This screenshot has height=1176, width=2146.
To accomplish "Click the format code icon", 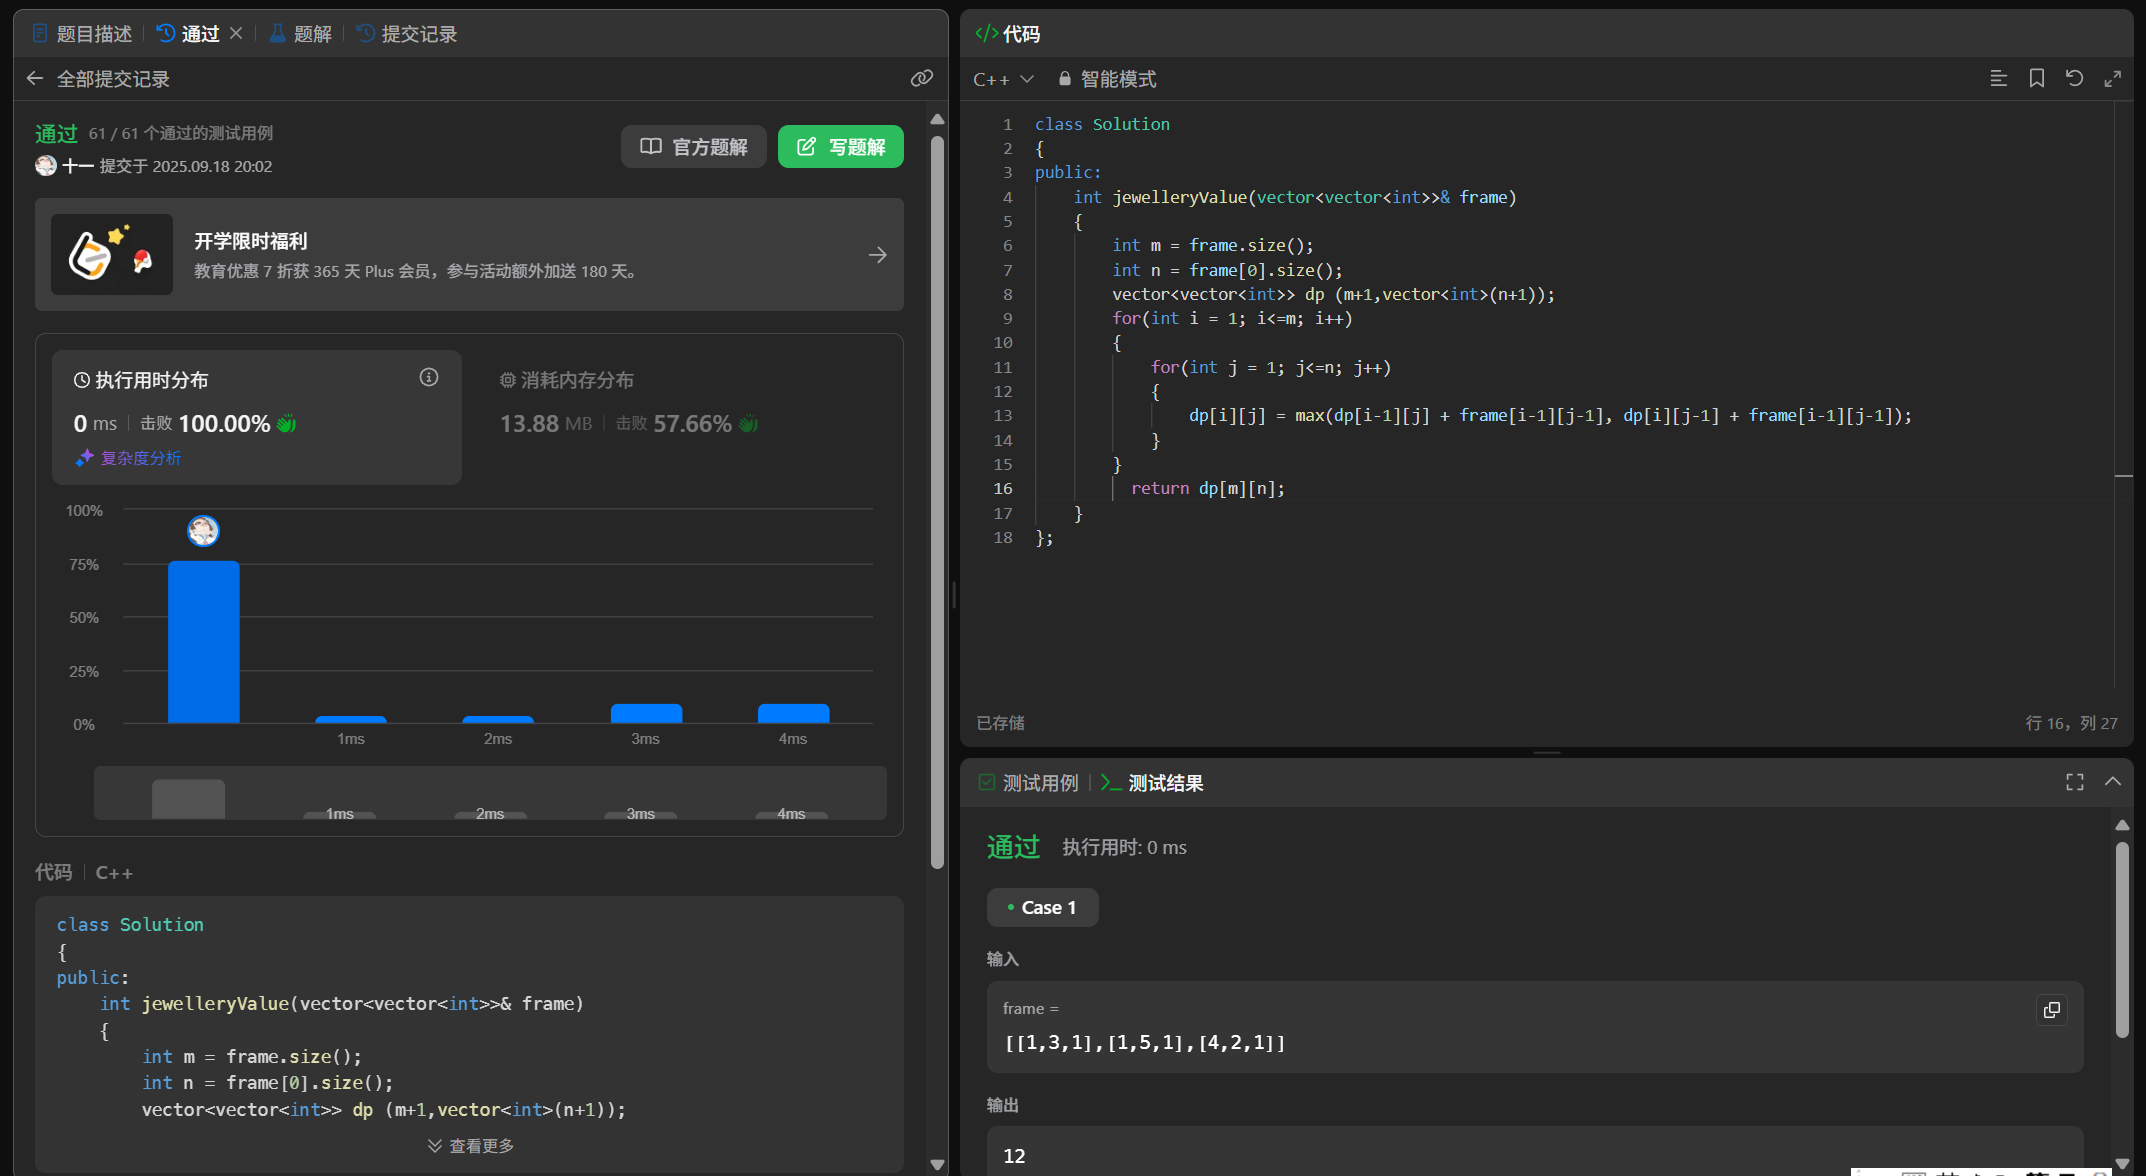I will click(x=1998, y=78).
